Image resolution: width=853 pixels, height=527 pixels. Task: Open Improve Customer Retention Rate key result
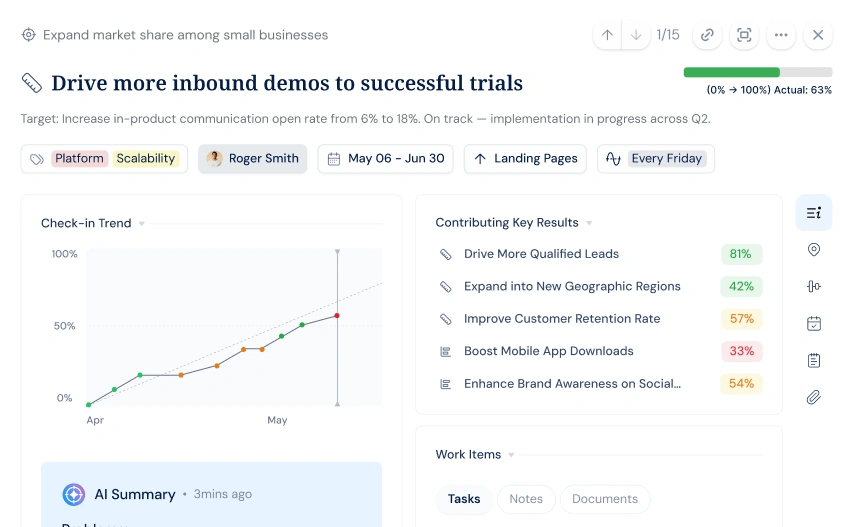click(562, 319)
